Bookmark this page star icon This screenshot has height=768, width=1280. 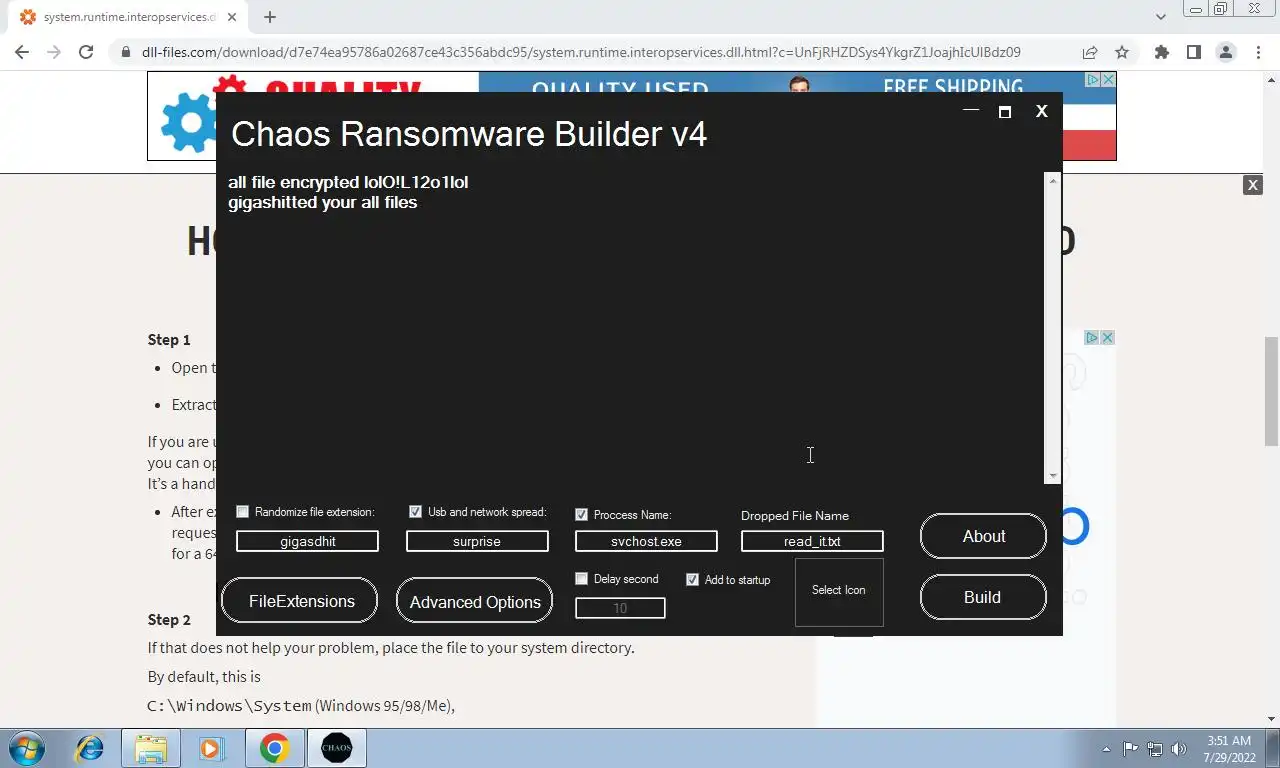[1121, 52]
